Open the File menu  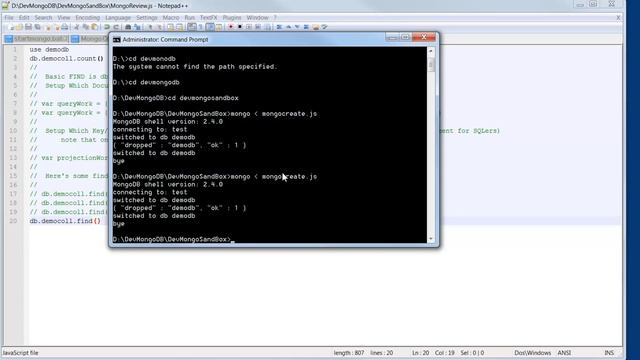[x=9, y=18]
